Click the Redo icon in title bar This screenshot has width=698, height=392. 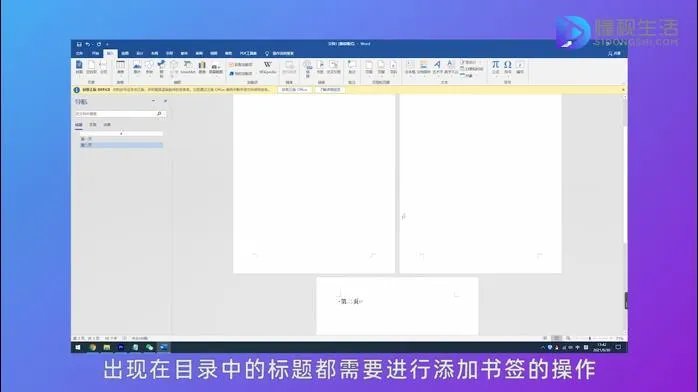(x=99, y=44)
